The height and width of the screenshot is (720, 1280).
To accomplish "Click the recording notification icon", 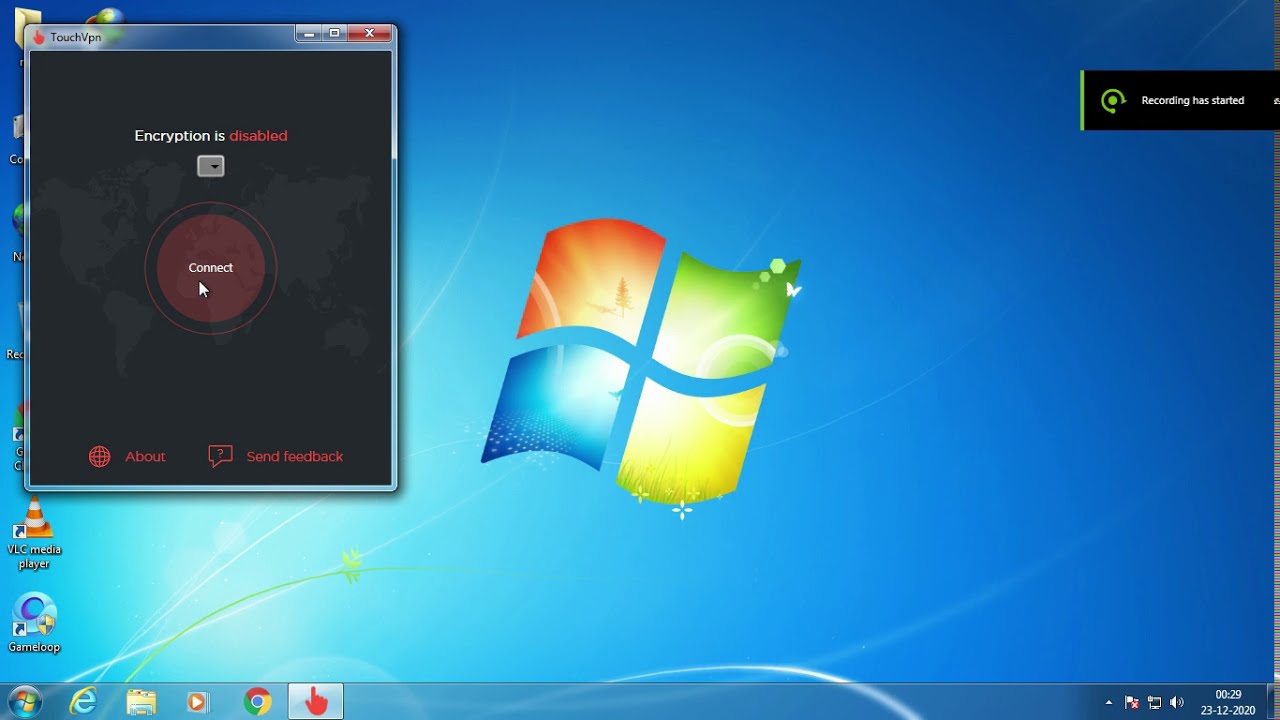I will 1113,100.
